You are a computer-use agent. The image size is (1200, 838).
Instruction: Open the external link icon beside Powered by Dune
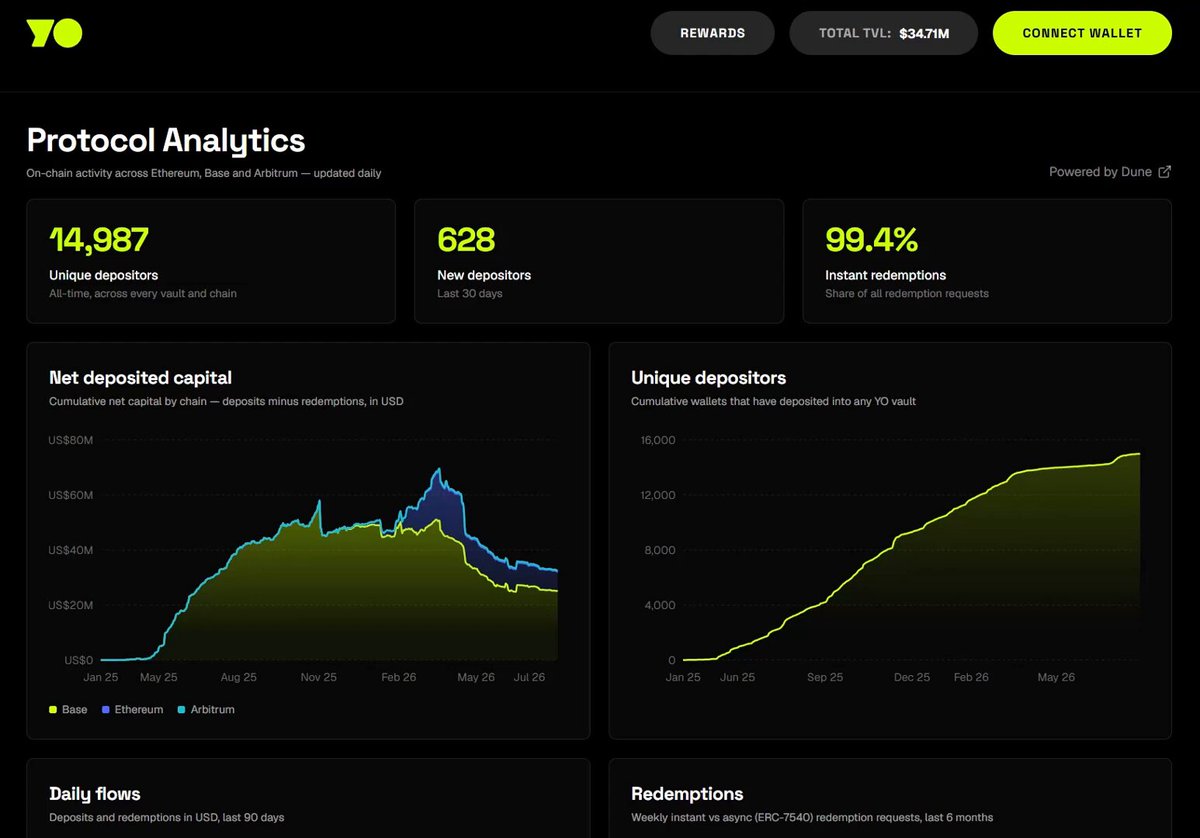point(1164,172)
